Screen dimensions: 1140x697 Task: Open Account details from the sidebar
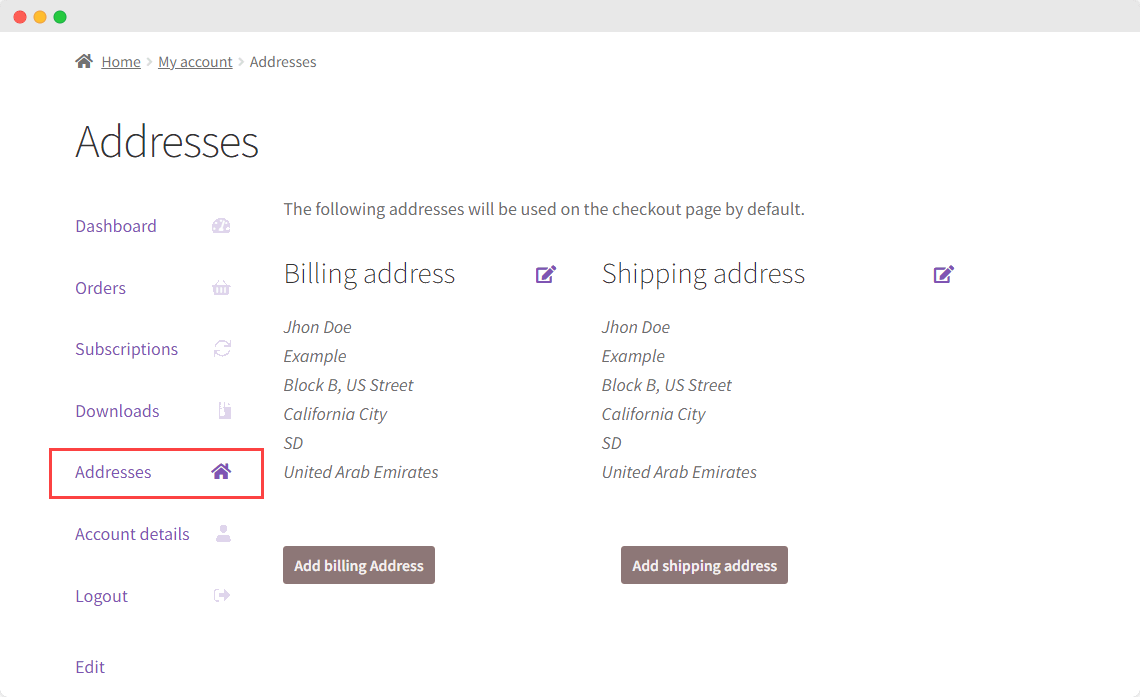(132, 534)
